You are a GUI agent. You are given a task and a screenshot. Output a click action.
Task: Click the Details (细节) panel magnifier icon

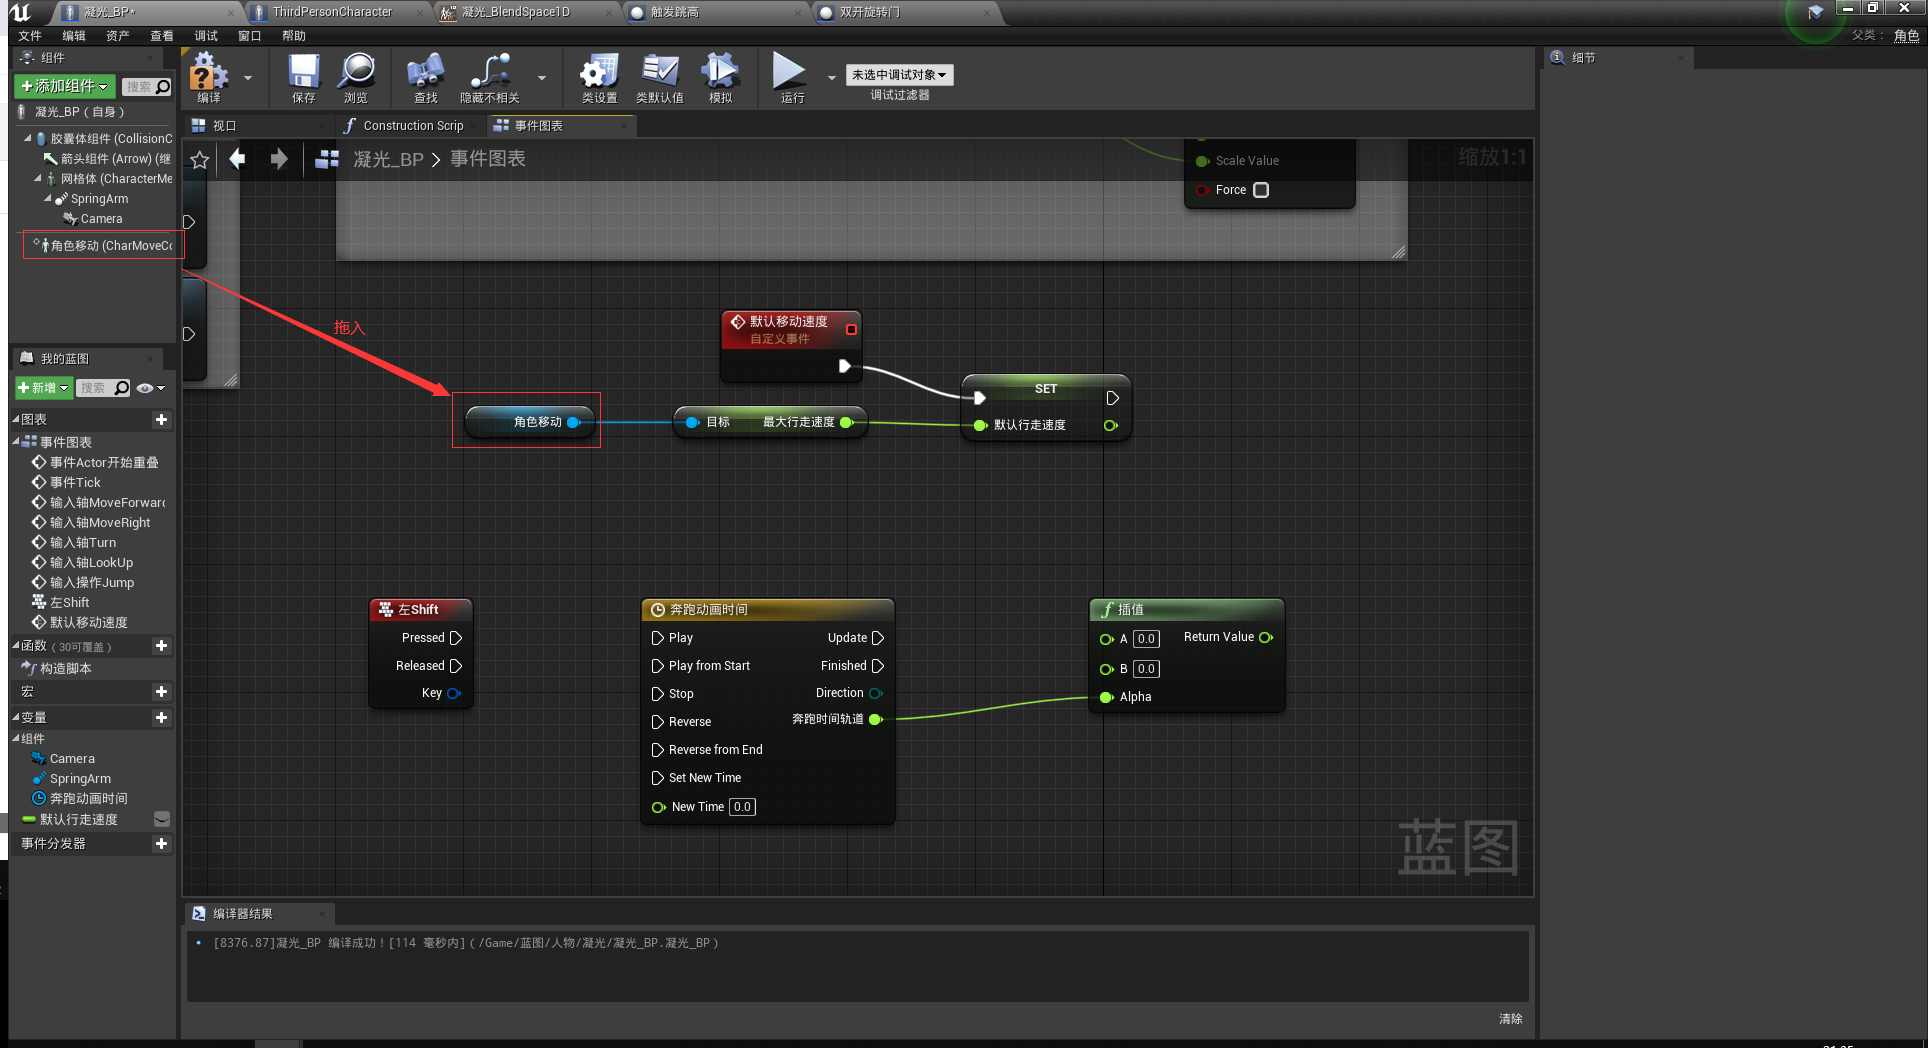(x=1557, y=58)
